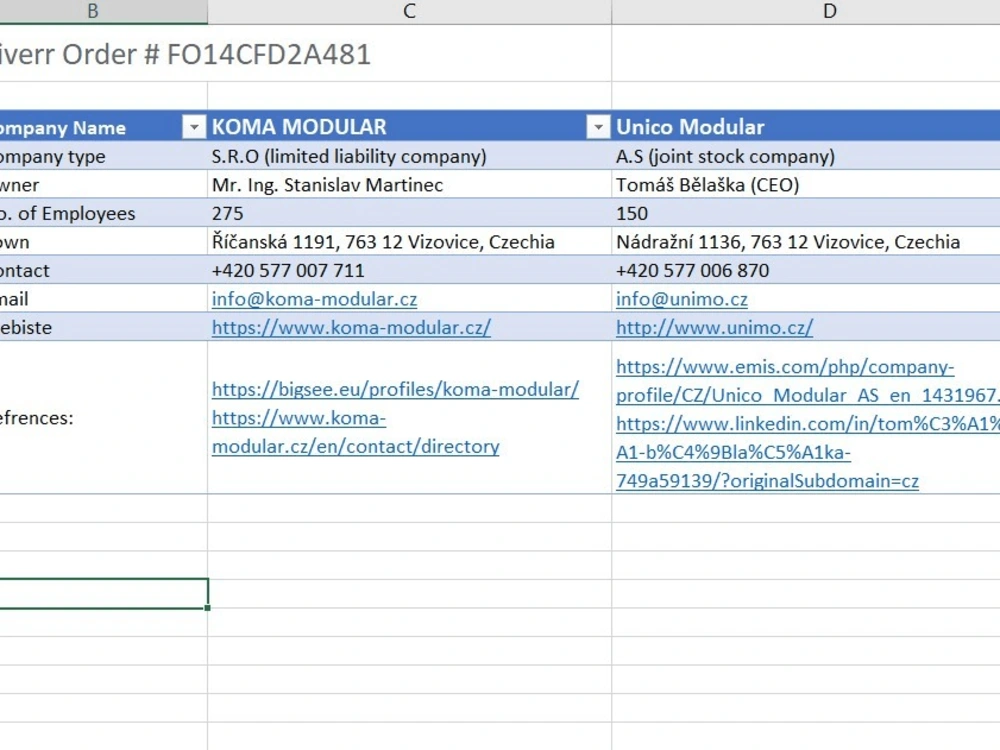1000x750 pixels.
Task: Select the S.R.O (limited liability company) cell
Action: (409, 156)
